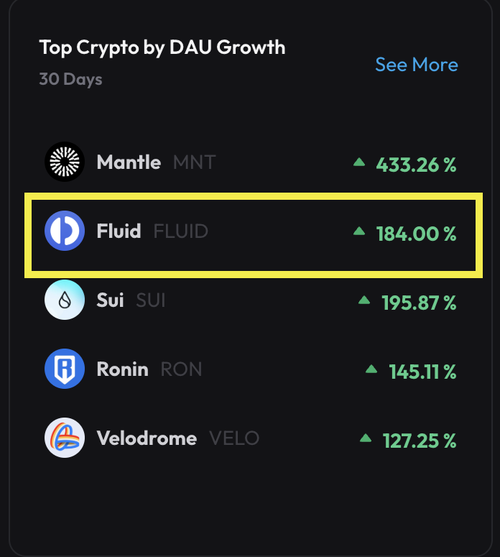Open the Velodrome crypto entry
The width and height of the screenshot is (500, 557).
[x=250, y=438]
